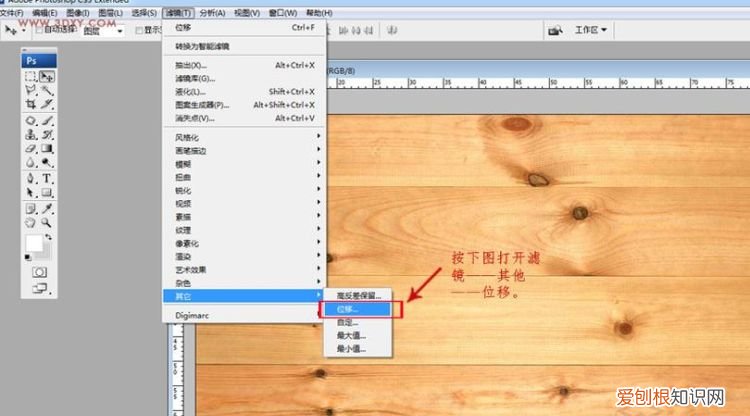Select the Path Selection arrow tool
Viewport: 750px width, 416px height.
(x=31, y=193)
